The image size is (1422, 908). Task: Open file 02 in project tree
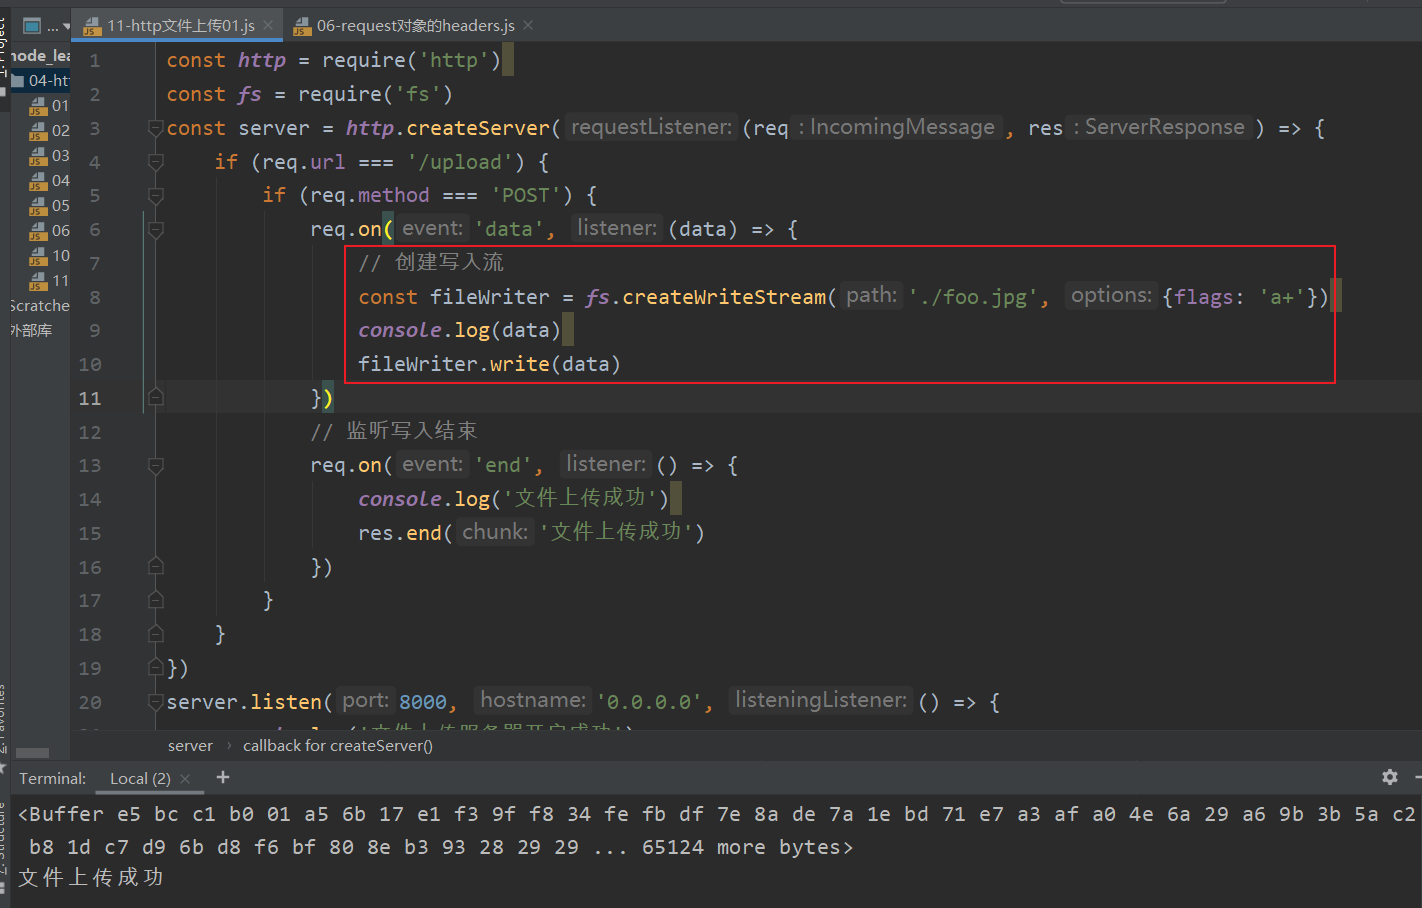point(50,130)
